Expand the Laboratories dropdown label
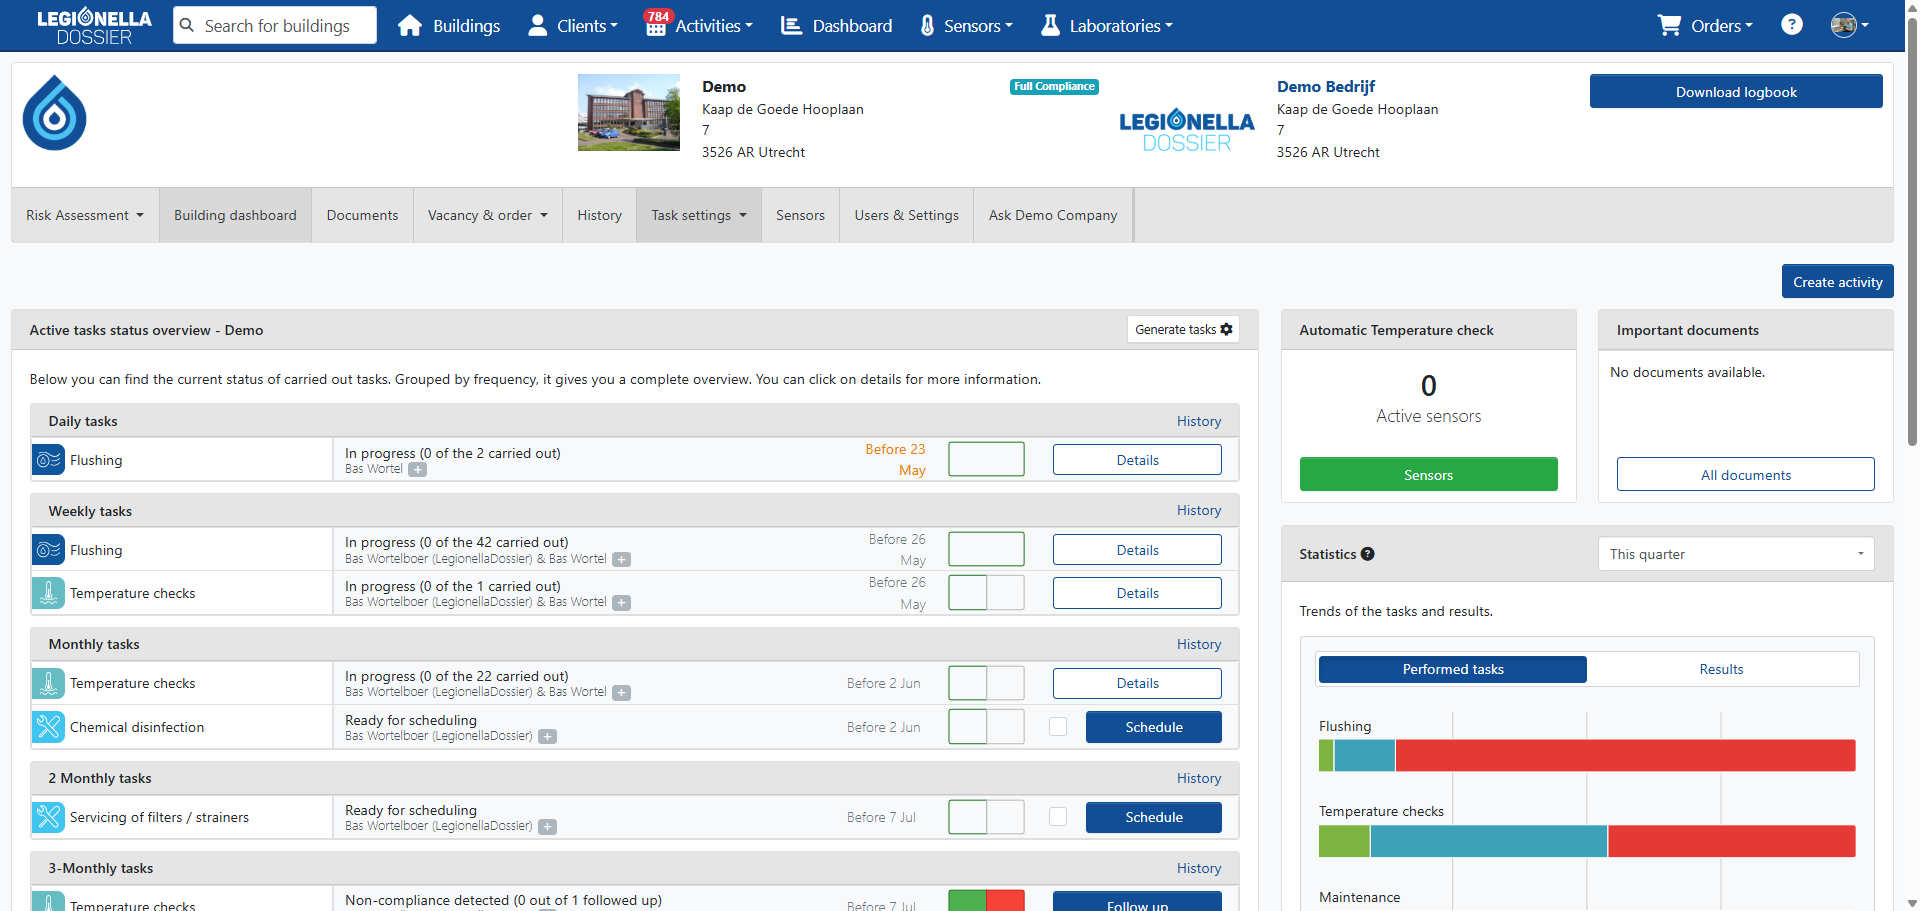The height and width of the screenshot is (911, 1920). 1121,26
